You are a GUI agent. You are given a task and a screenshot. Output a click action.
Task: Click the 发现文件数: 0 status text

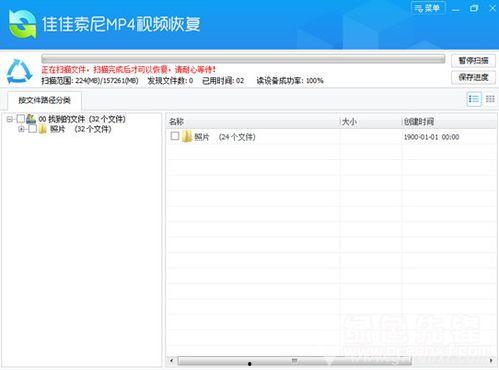(170, 81)
